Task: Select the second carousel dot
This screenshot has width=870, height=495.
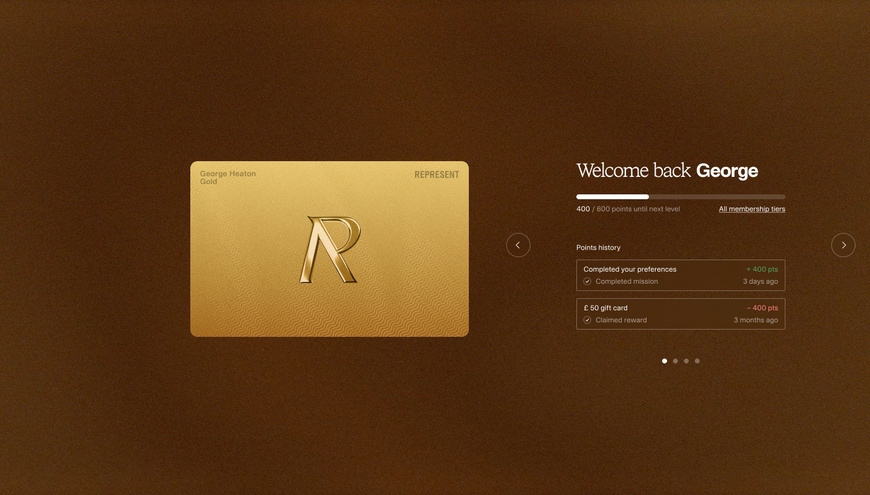Action: [x=675, y=361]
